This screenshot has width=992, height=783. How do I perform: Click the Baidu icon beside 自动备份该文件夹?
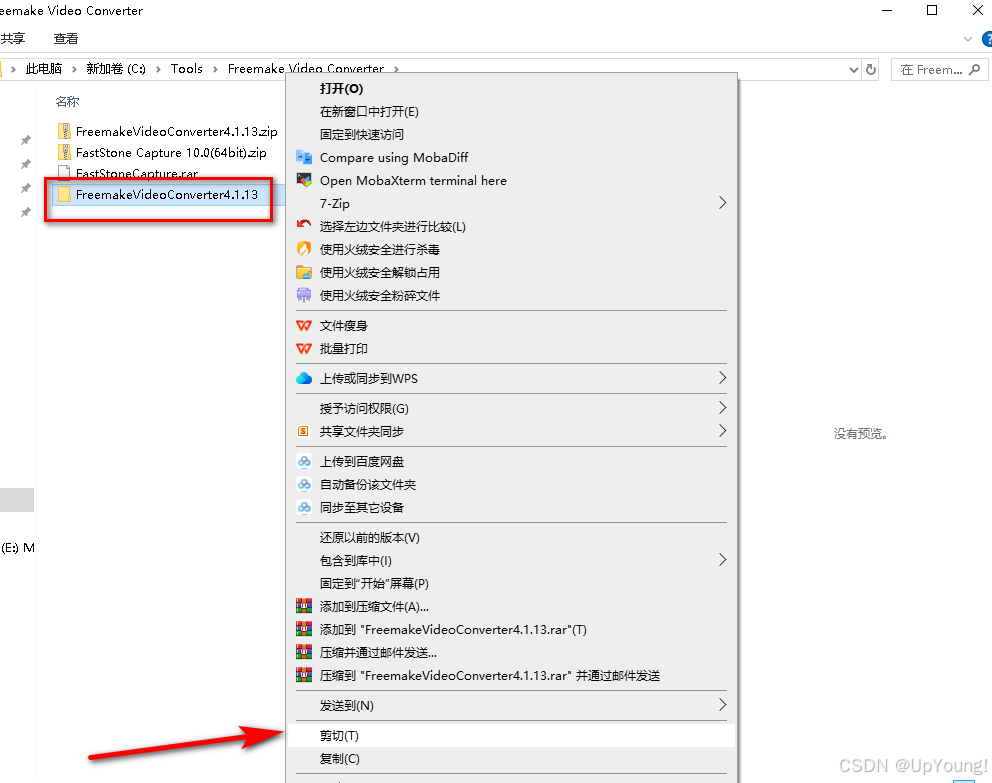coord(304,484)
